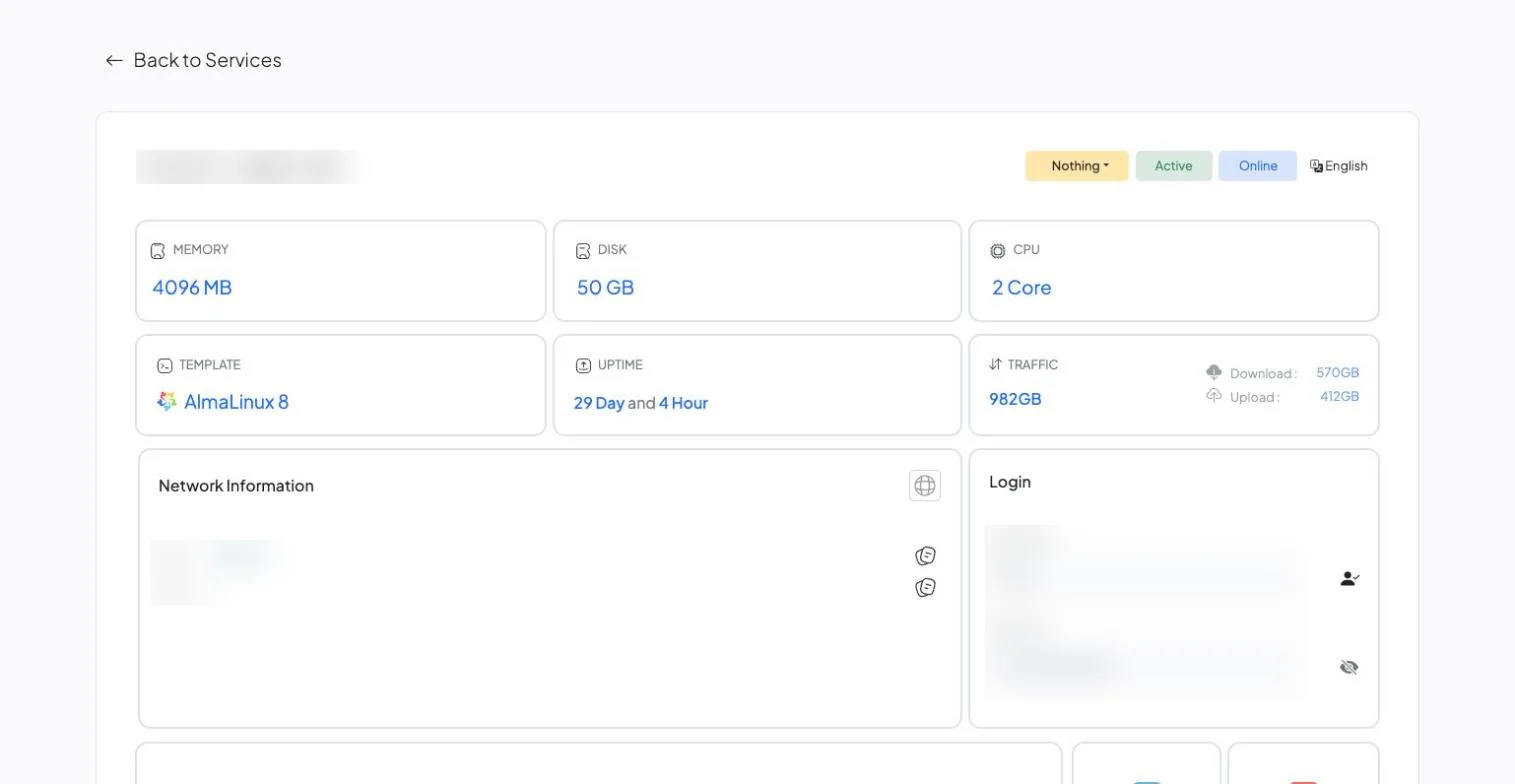1515x784 pixels.
Task: Click the AlmaLinux logo icon
Action: [x=167, y=402]
